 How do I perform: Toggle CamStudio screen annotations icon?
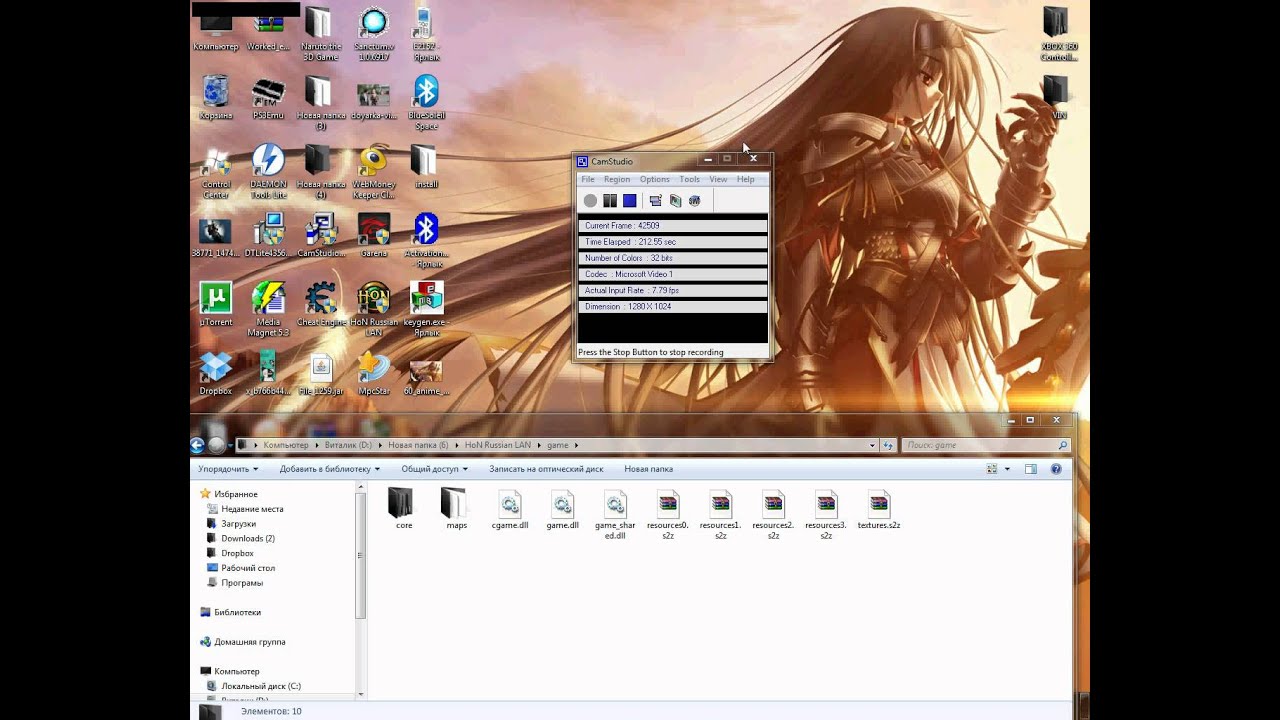[656, 201]
